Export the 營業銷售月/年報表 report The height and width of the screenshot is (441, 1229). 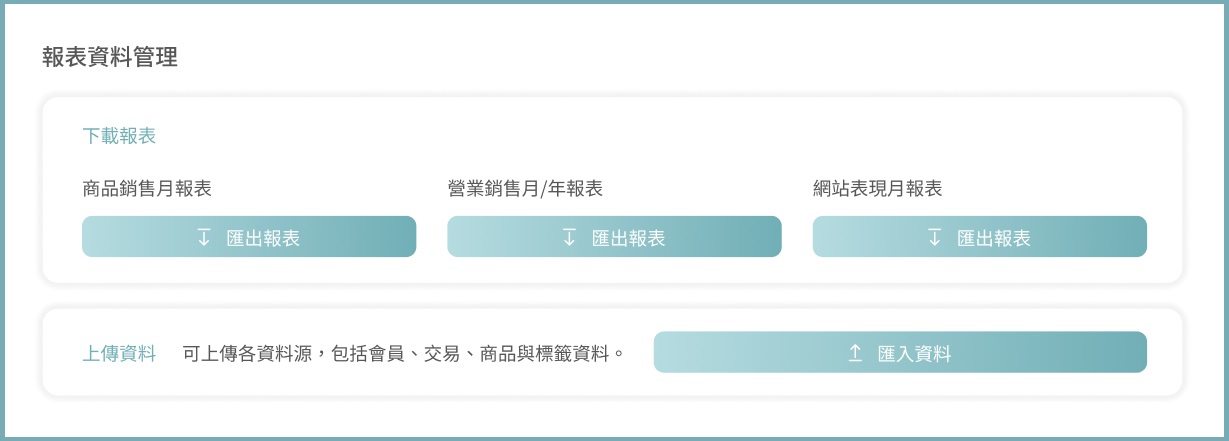[x=614, y=237]
